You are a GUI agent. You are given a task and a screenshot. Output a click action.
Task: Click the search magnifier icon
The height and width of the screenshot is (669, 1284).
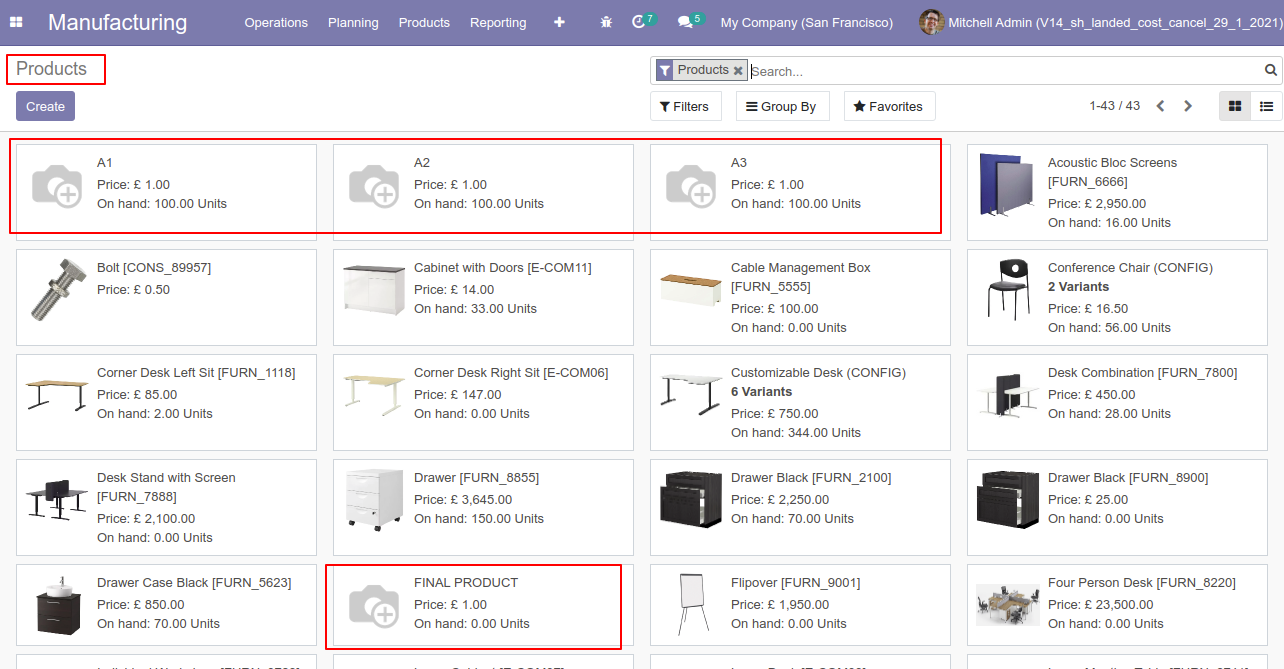click(x=1271, y=70)
